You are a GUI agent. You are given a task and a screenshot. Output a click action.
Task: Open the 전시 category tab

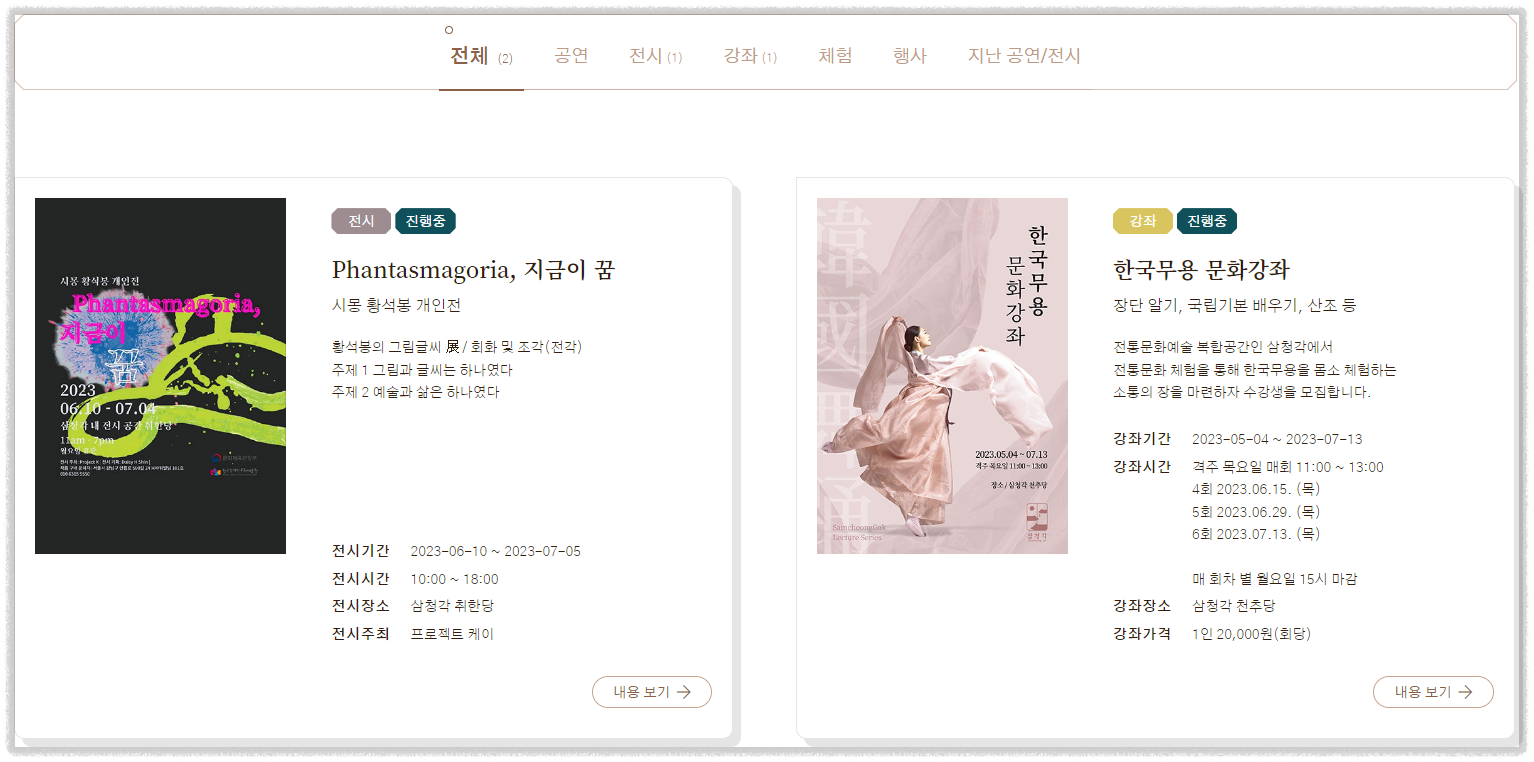tap(655, 56)
